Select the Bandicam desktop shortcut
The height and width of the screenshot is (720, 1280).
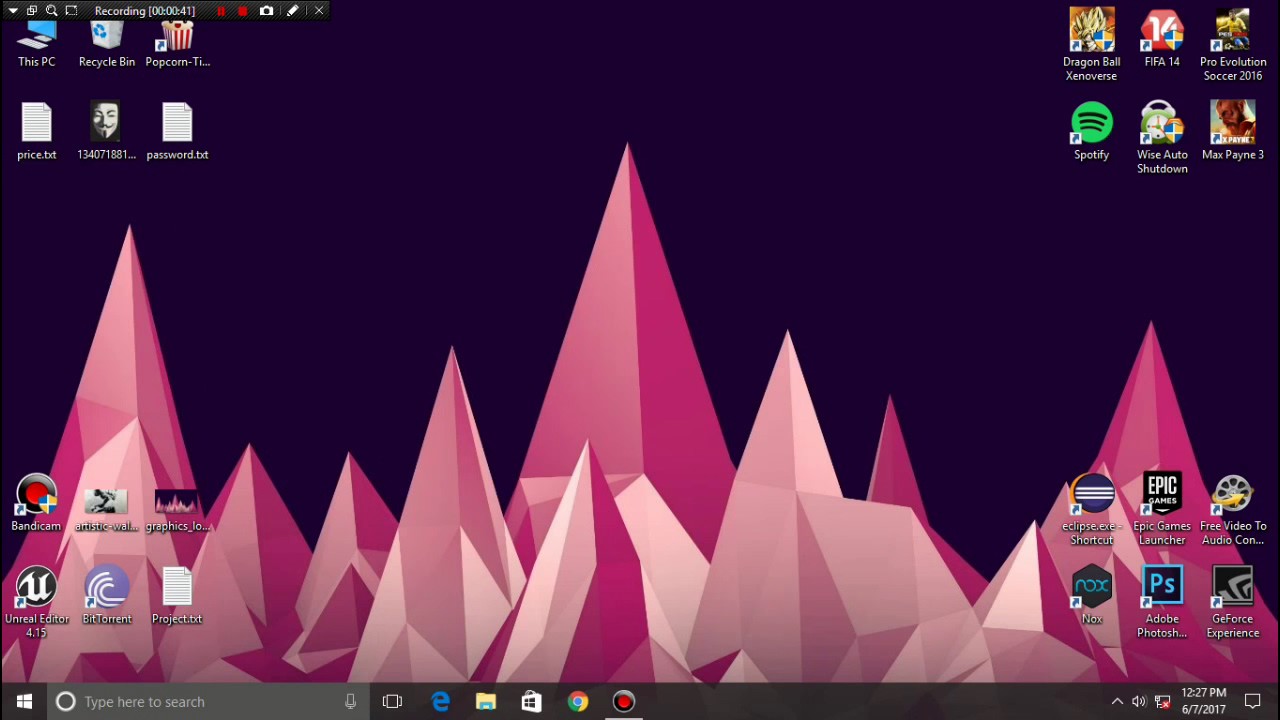tap(36, 503)
